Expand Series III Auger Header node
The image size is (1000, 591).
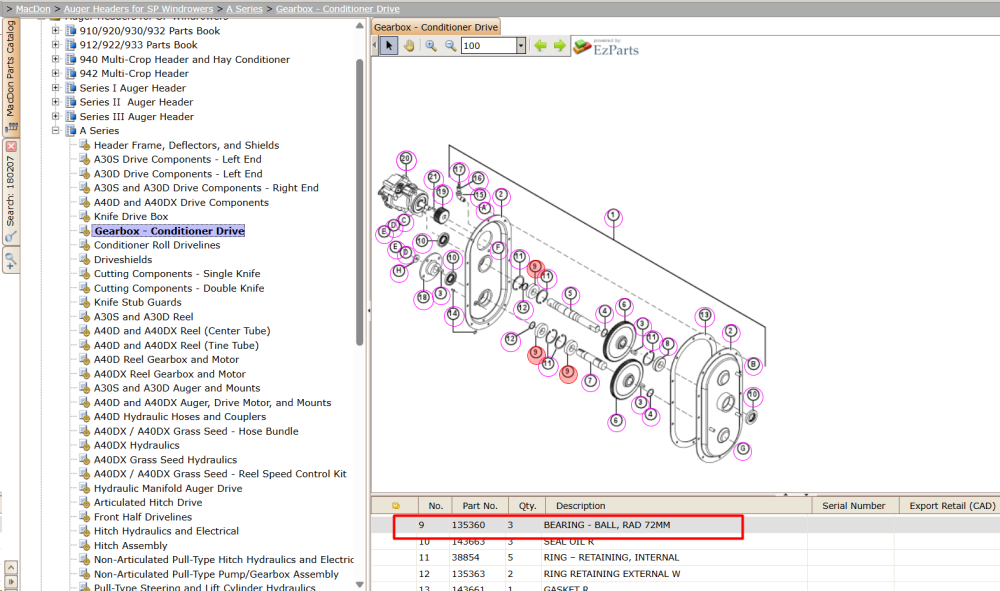pos(55,117)
